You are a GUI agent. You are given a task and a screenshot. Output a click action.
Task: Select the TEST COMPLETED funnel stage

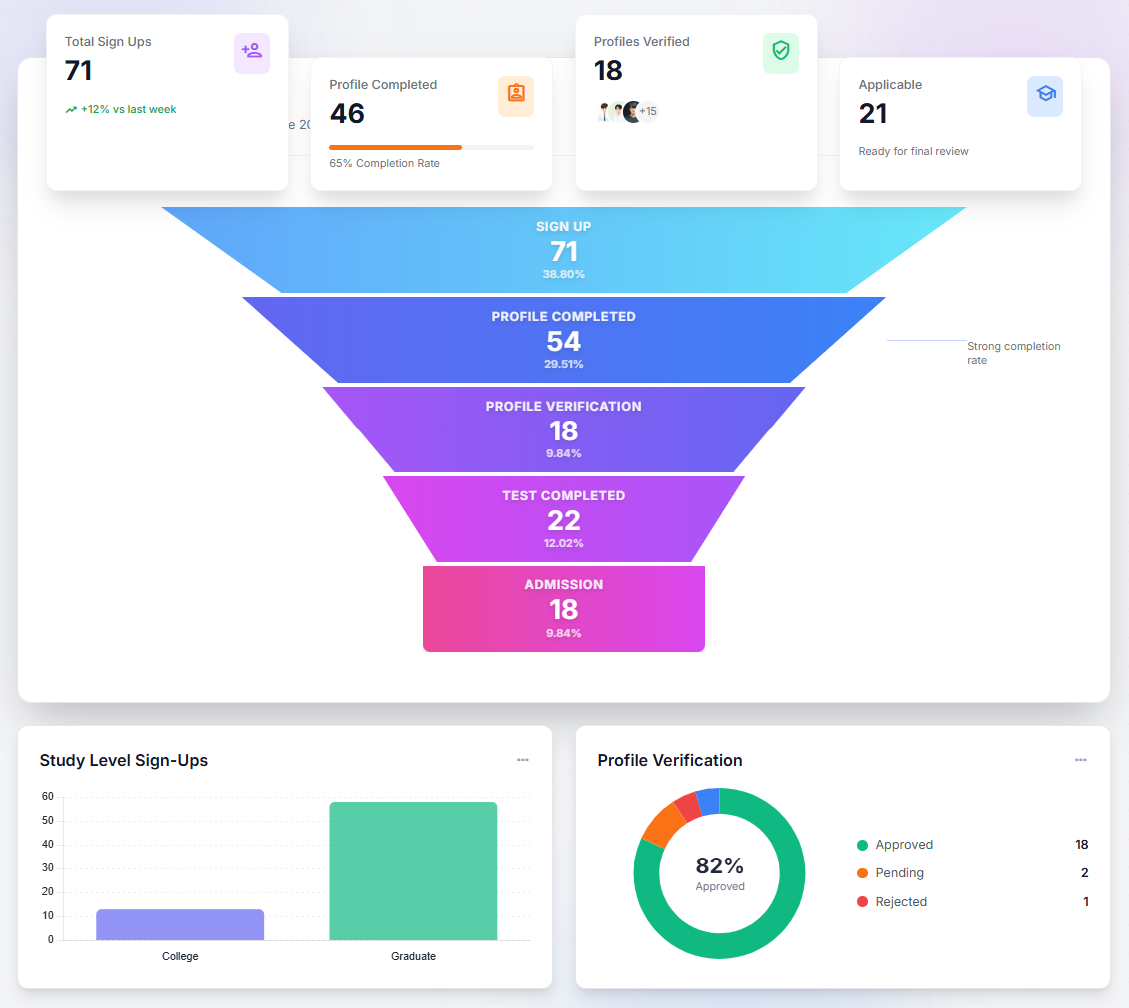[563, 519]
